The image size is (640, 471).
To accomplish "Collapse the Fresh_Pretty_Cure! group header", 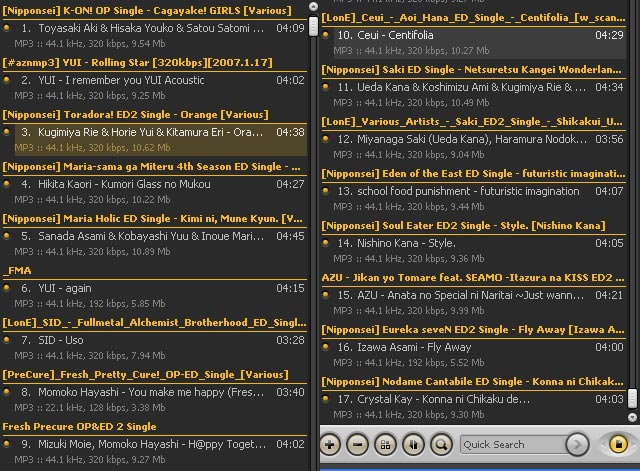I will 154,374.
